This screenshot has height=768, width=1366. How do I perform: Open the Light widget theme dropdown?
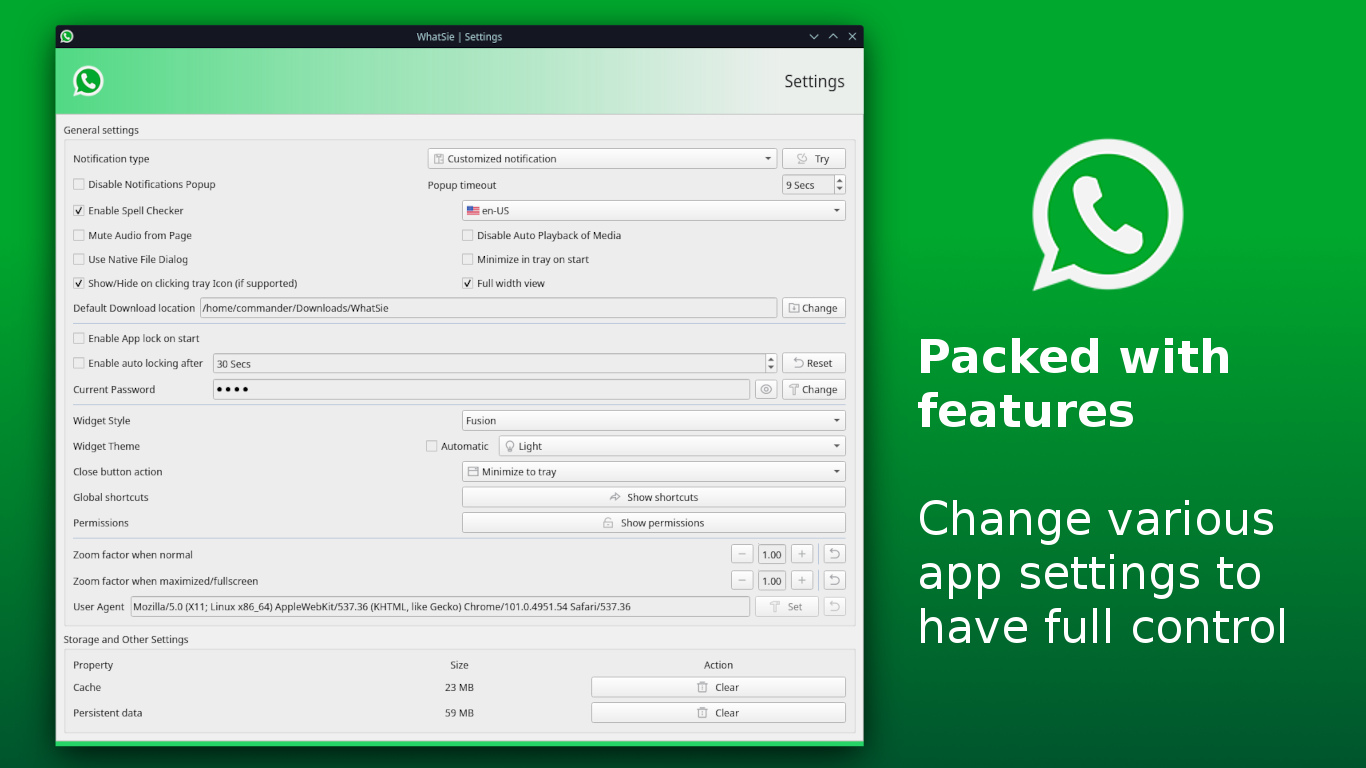pyautogui.click(x=672, y=447)
